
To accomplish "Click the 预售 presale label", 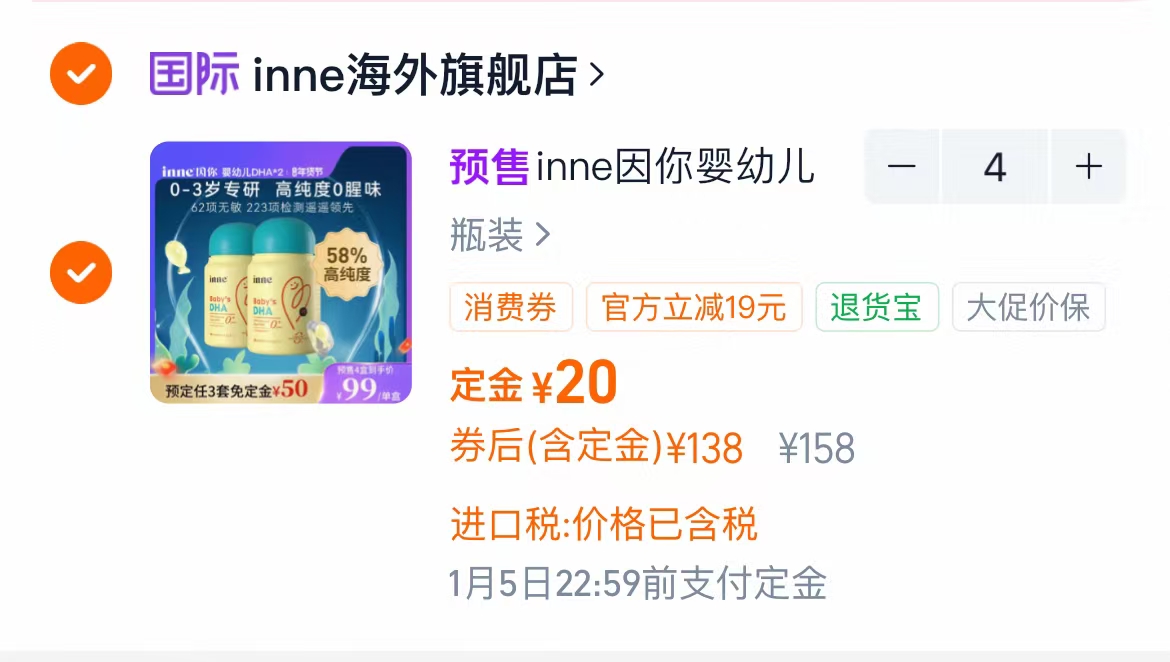I will point(489,166).
